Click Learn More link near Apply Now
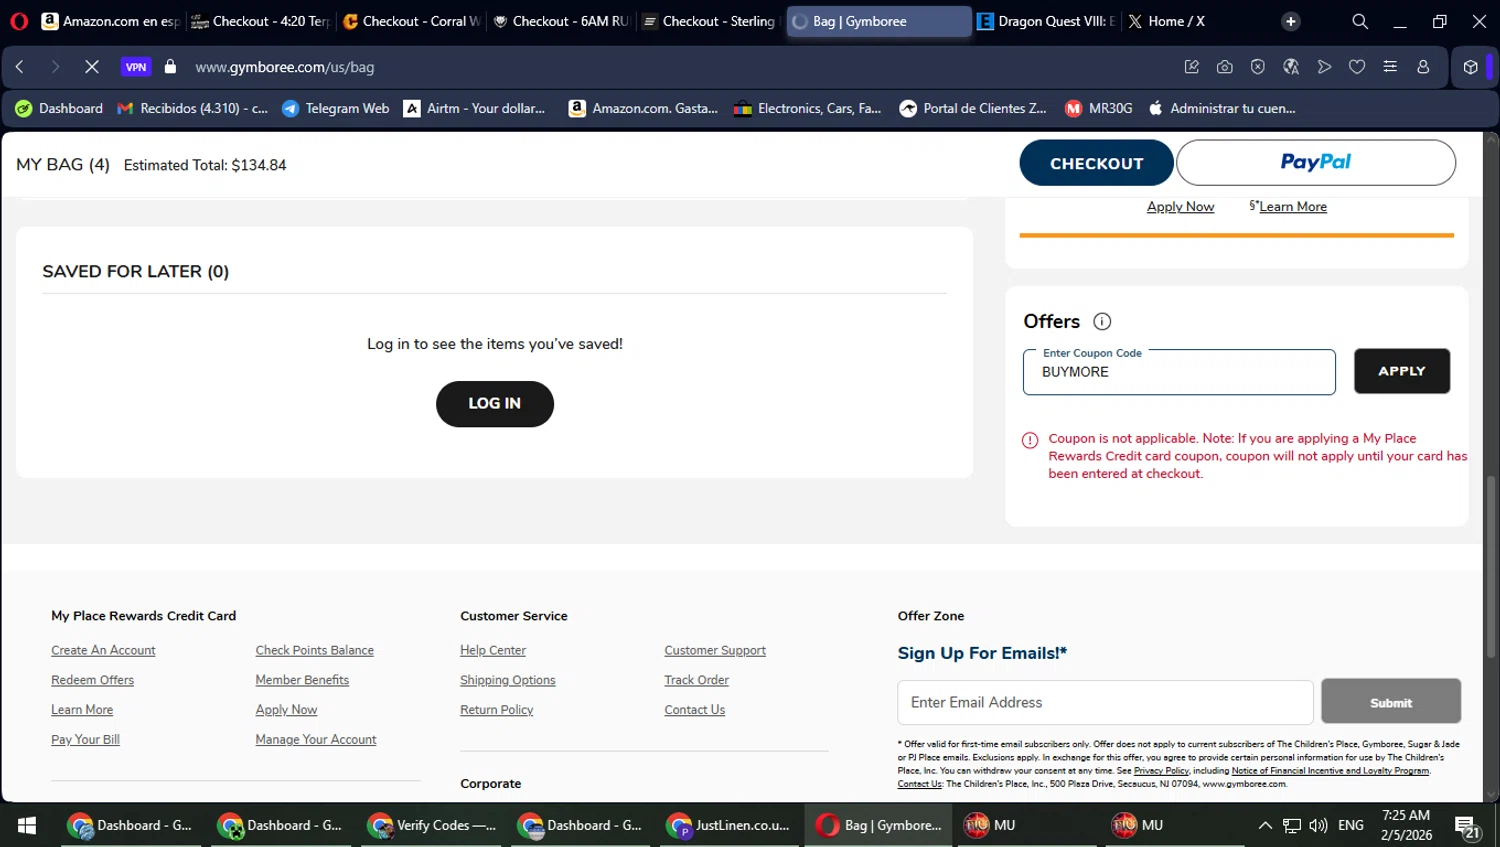Image resolution: width=1500 pixels, height=847 pixels. tap(1293, 207)
